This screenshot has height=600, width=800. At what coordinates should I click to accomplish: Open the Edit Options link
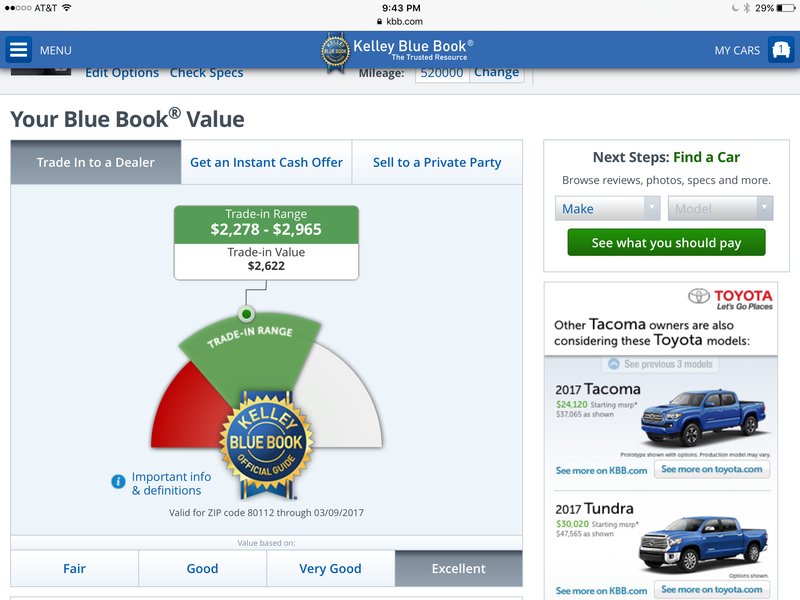click(x=122, y=73)
